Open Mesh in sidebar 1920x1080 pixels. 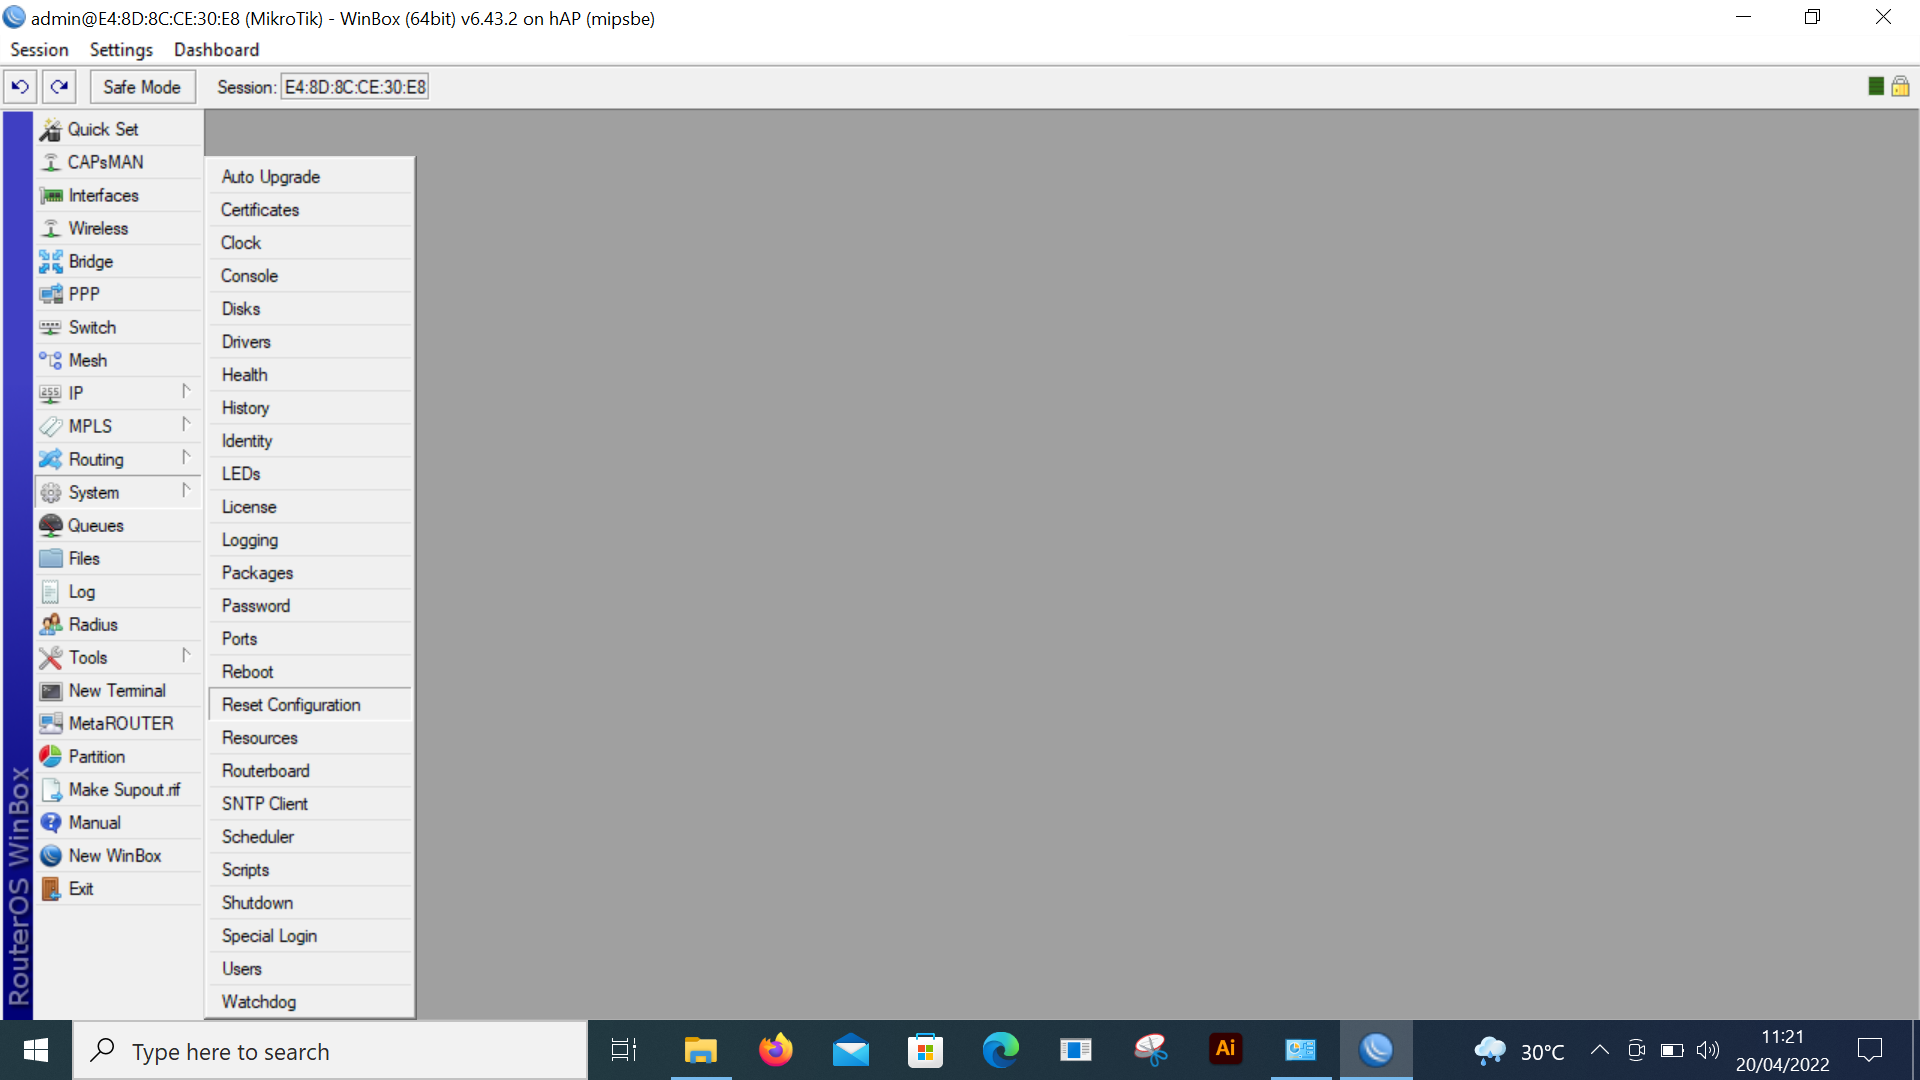pyautogui.click(x=119, y=360)
